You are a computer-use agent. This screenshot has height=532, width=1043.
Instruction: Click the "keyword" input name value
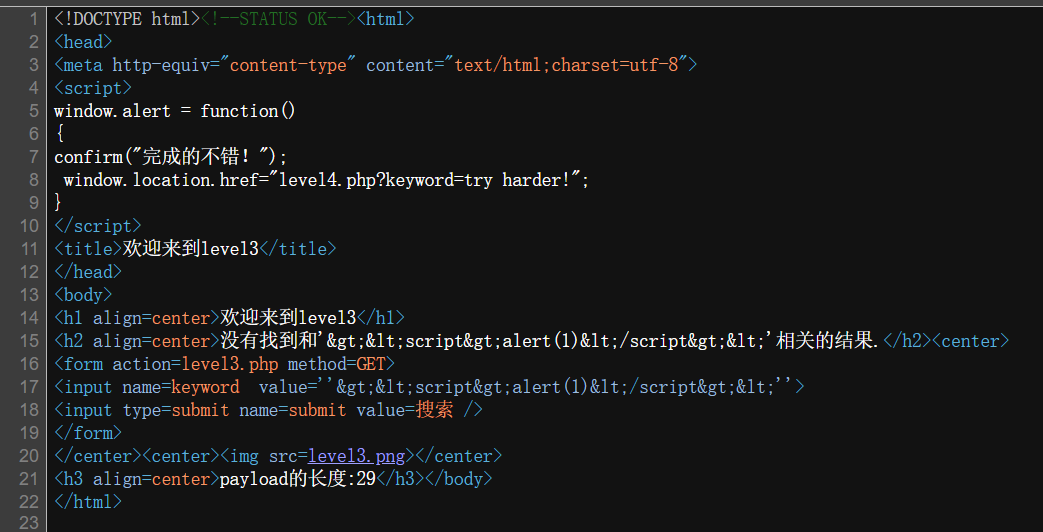click(x=205, y=387)
